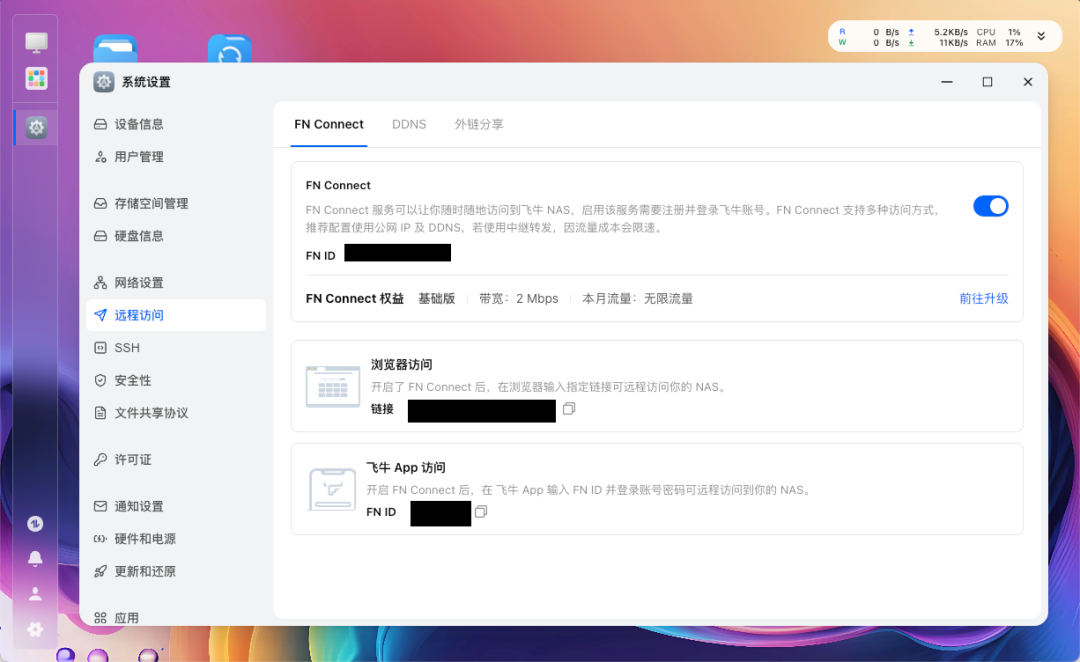Open the blue folder desktop icon

coord(115,48)
